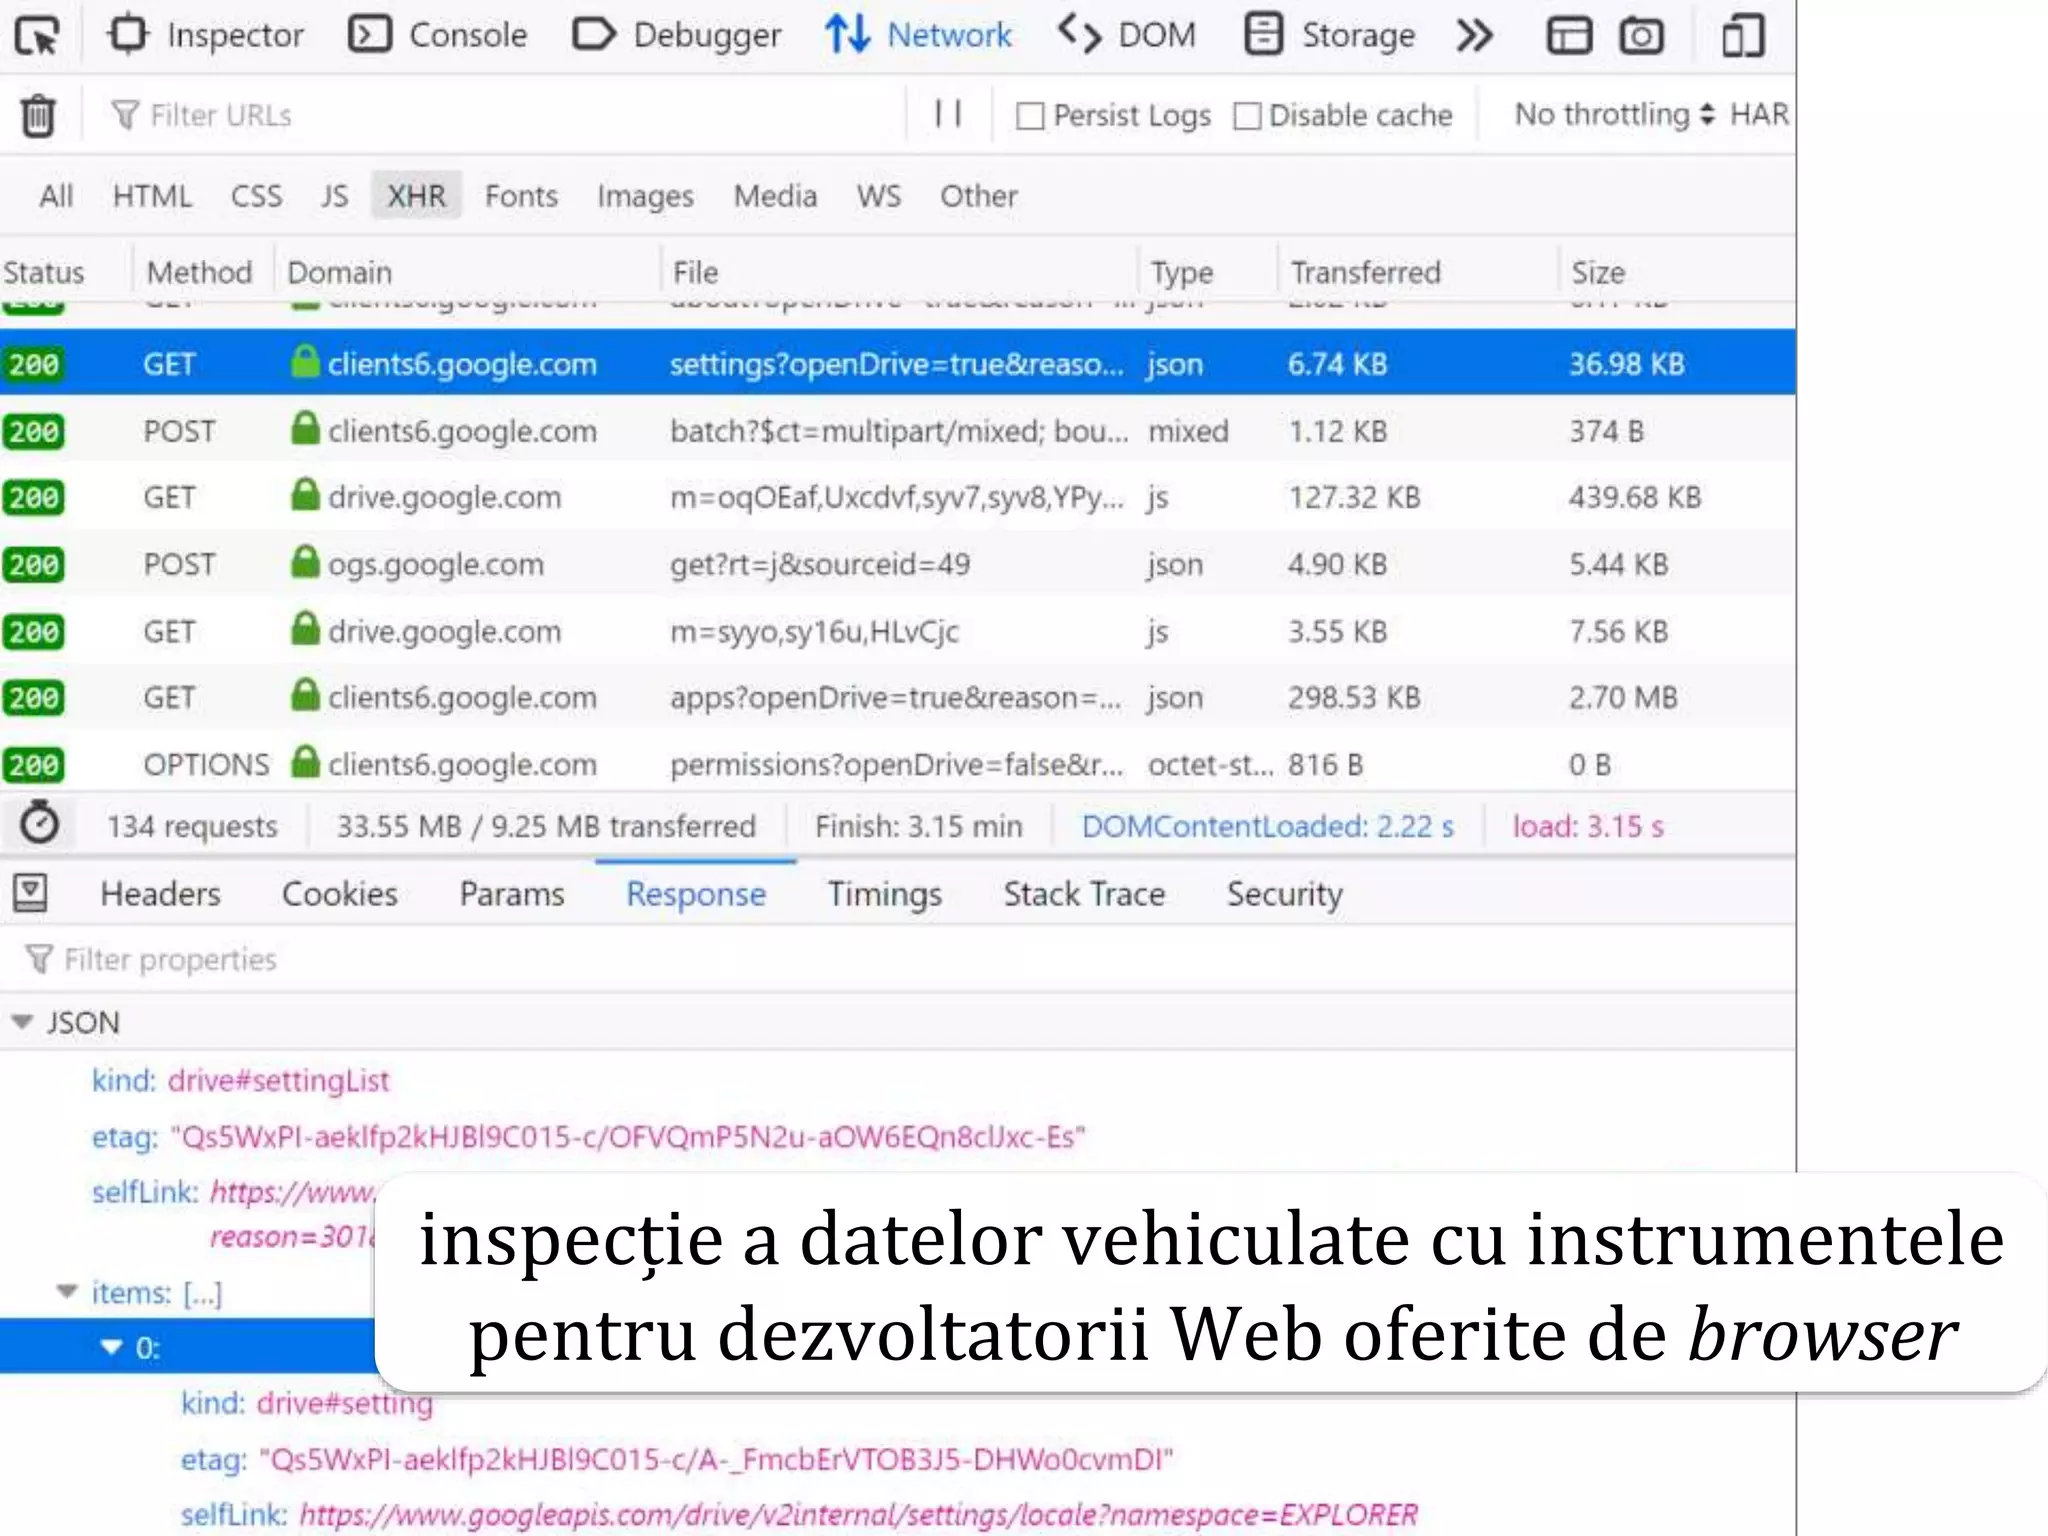Screen dimensions: 2048x1536
Task: Sort by Domain column header
Action: [x=467, y=272]
